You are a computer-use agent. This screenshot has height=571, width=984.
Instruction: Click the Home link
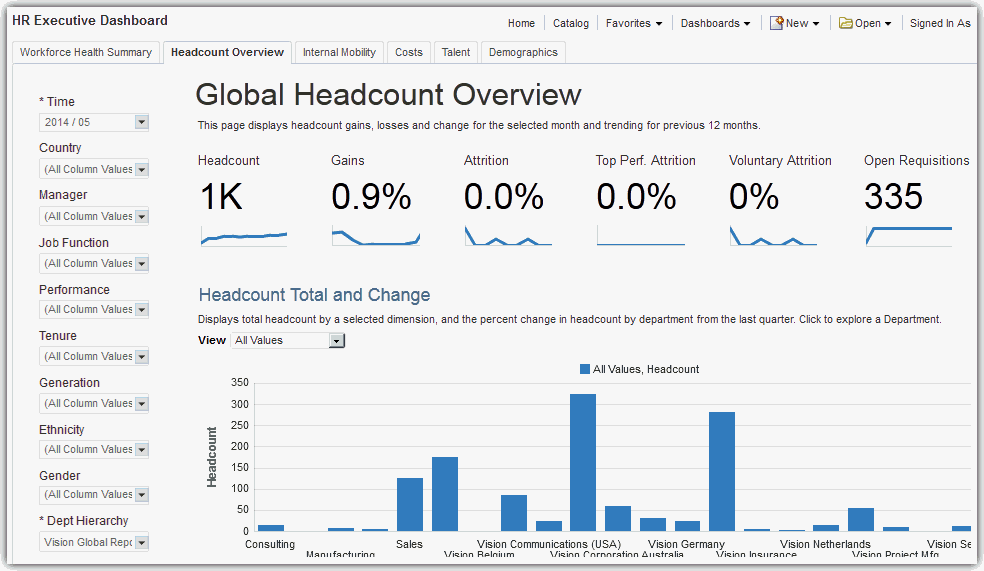[521, 23]
